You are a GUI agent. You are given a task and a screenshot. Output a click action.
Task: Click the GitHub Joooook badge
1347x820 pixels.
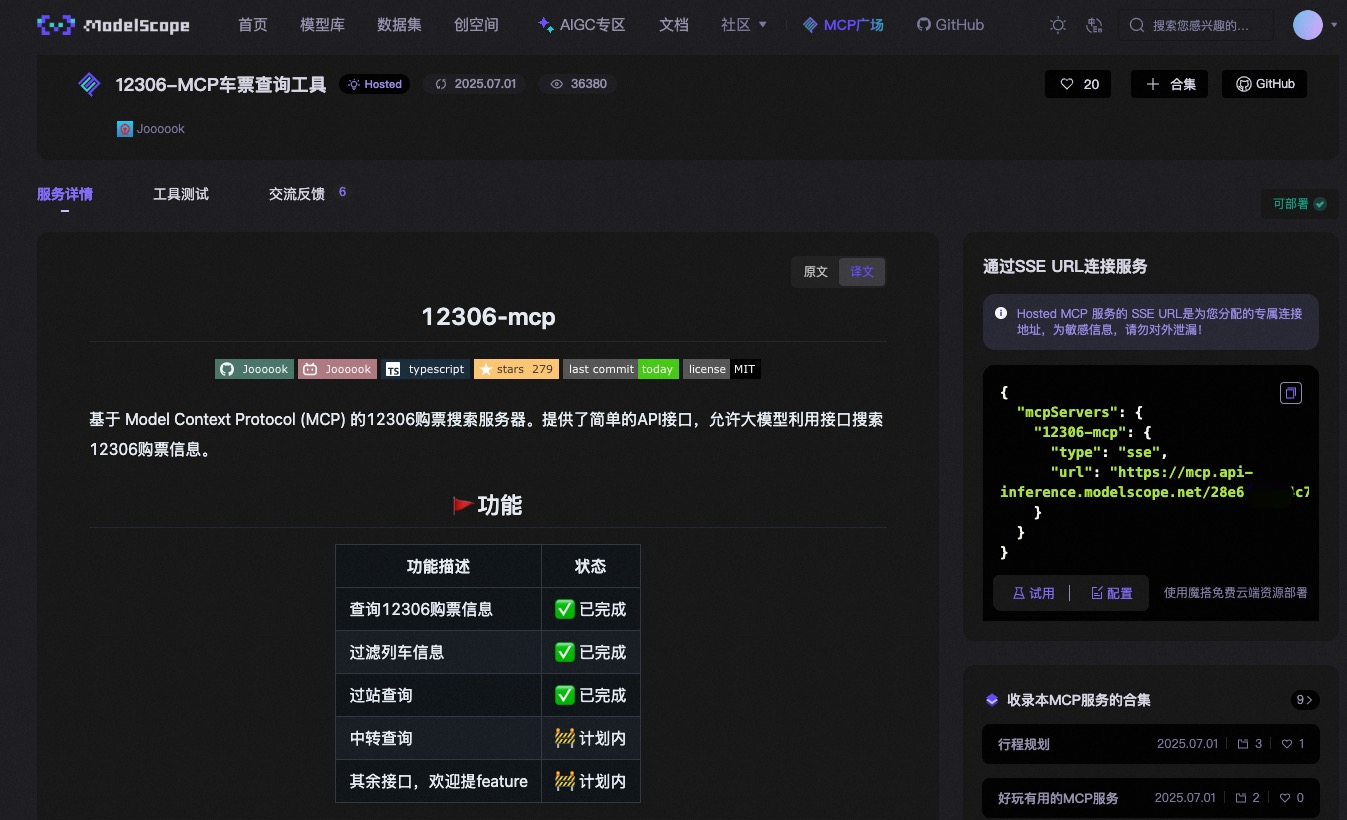[255, 369]
